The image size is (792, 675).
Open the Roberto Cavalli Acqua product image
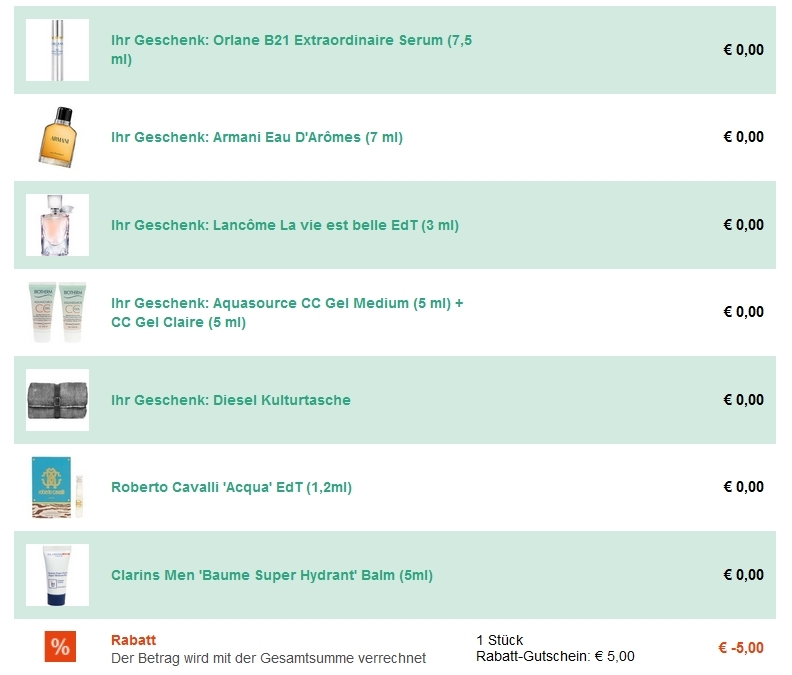point(57,487)
